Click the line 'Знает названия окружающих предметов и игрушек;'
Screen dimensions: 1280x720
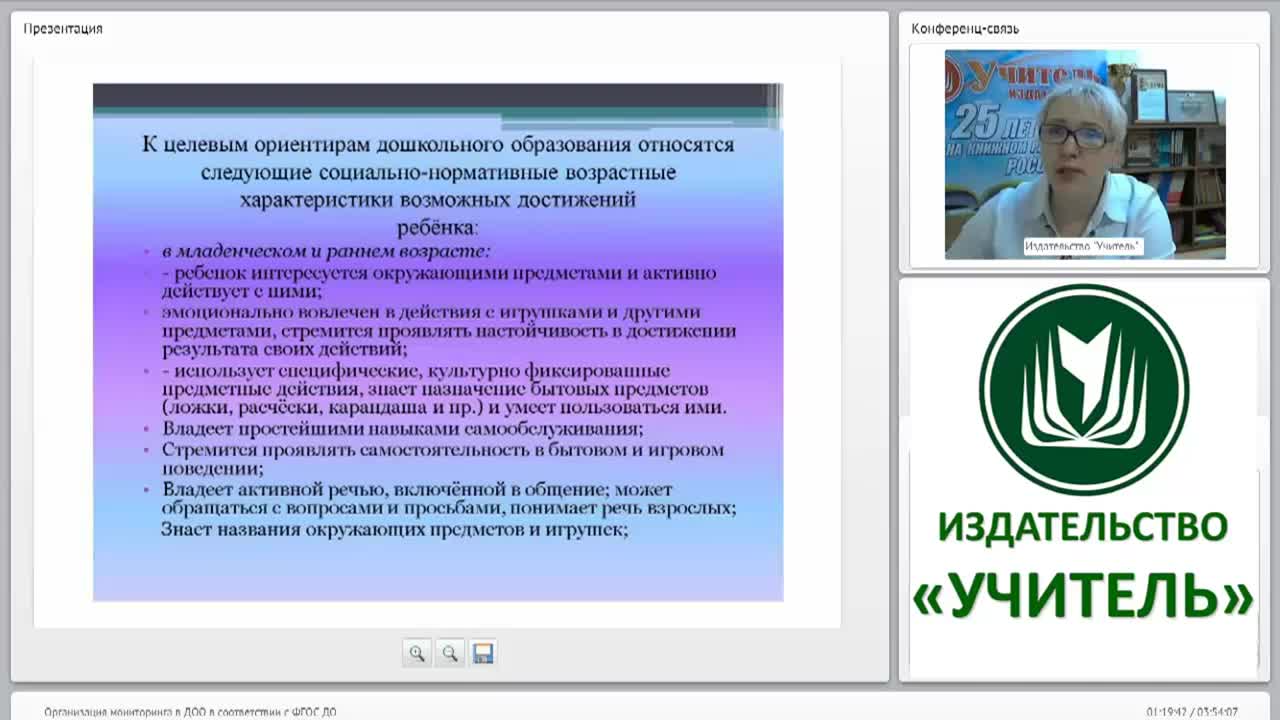tap(394, 531)
